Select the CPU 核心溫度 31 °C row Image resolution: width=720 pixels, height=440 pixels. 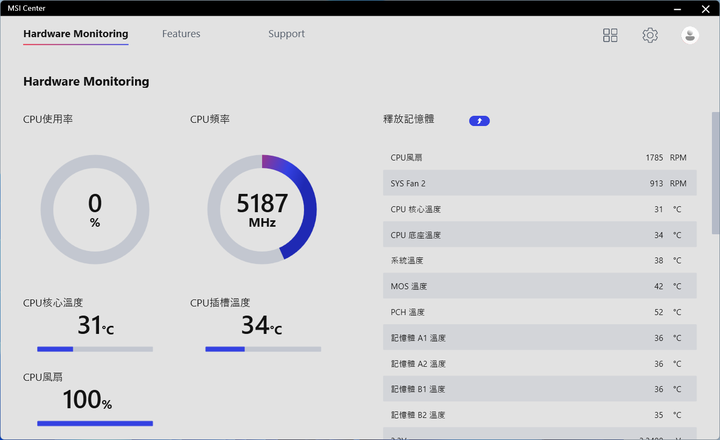540,209
